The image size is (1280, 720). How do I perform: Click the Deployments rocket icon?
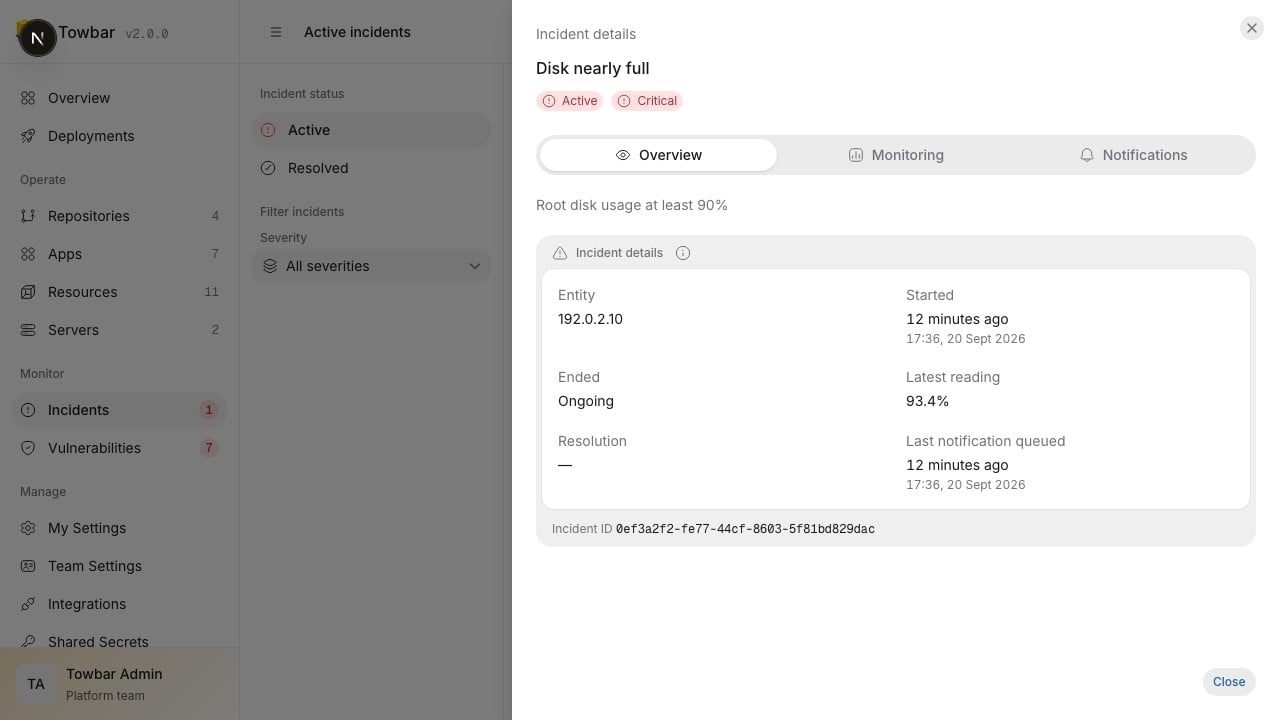[28, 136]
